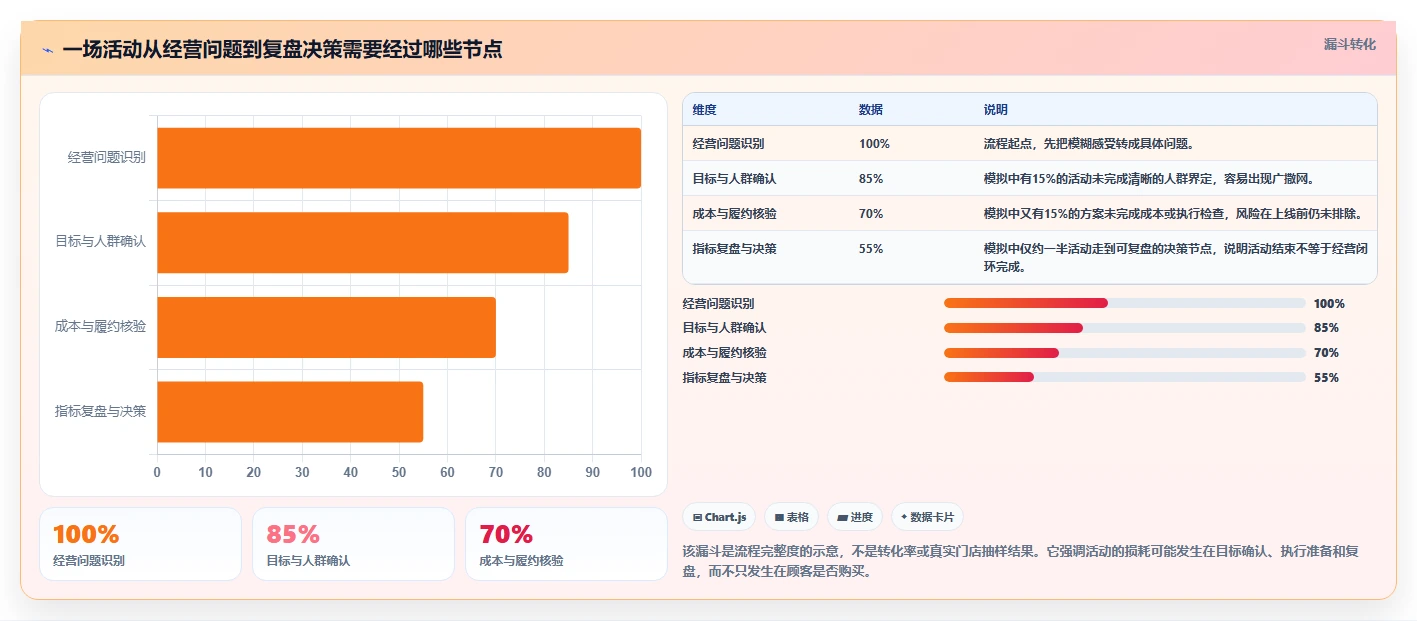Click the 维度 table column header

tap(705, 110)
